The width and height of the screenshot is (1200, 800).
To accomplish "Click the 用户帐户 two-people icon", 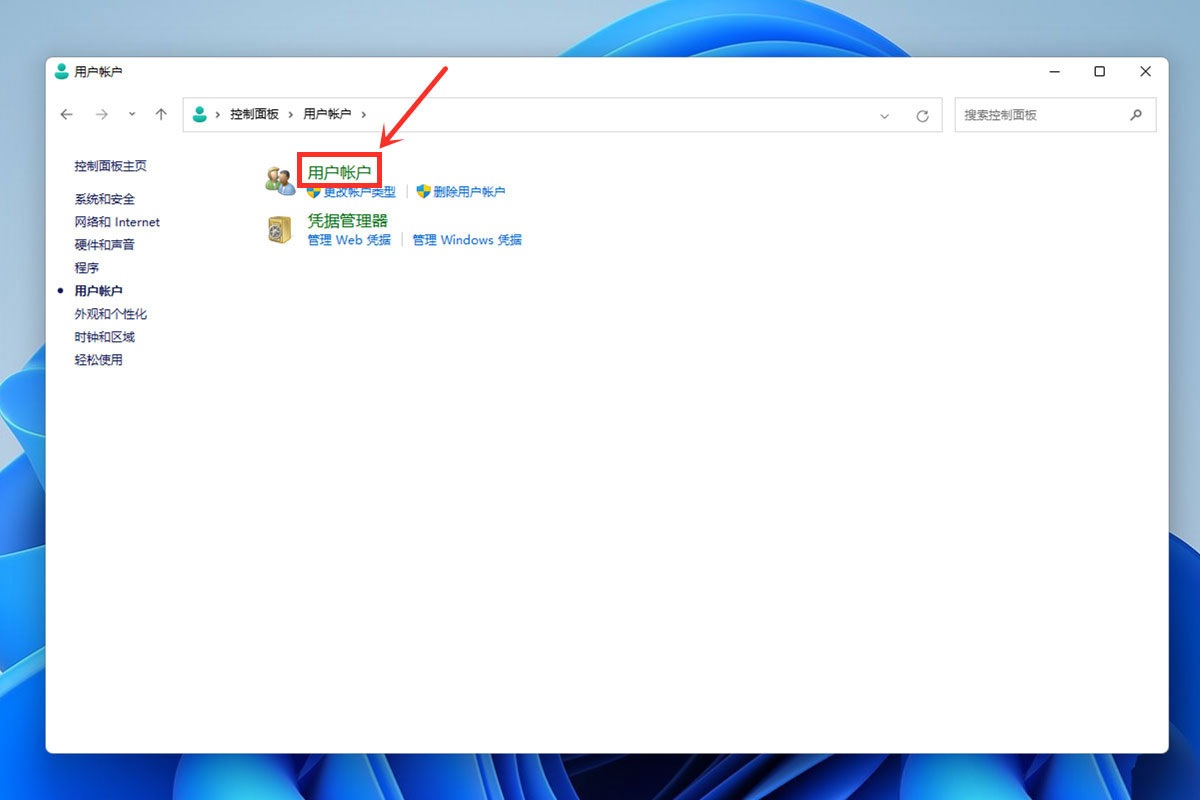I will pos(280,178).
